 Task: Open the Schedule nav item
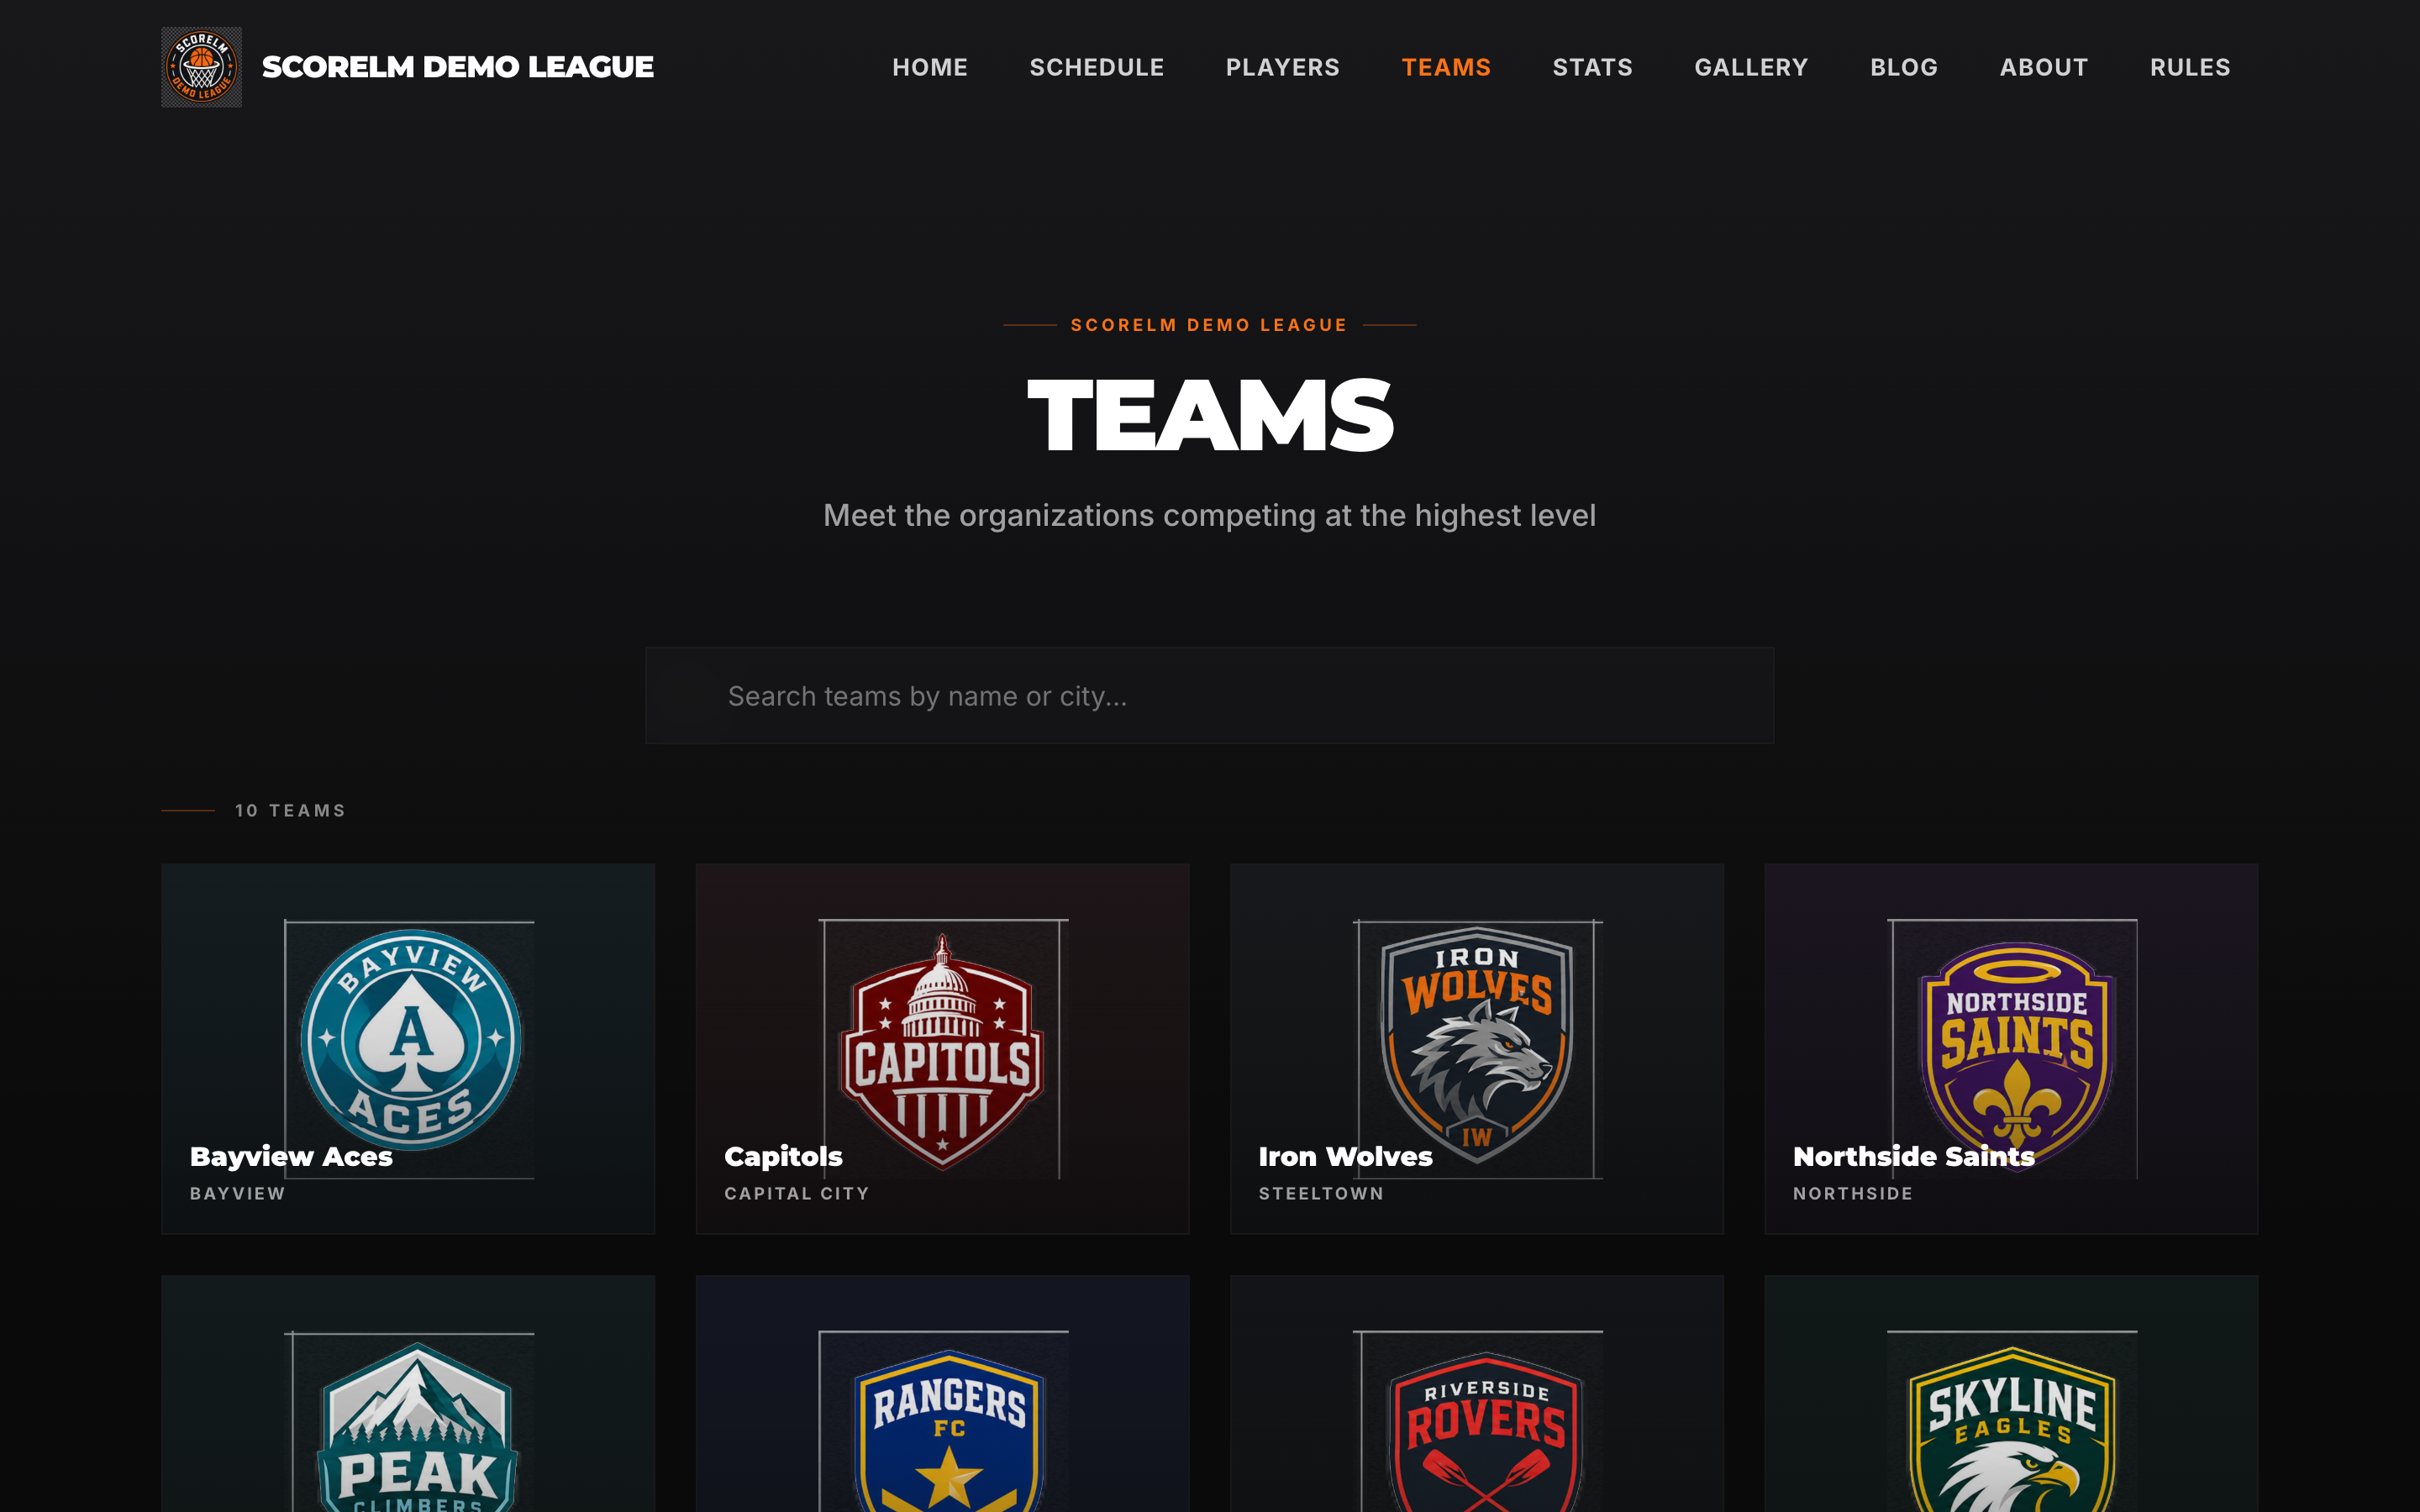pyautogui.click(x=1097, y=67)
